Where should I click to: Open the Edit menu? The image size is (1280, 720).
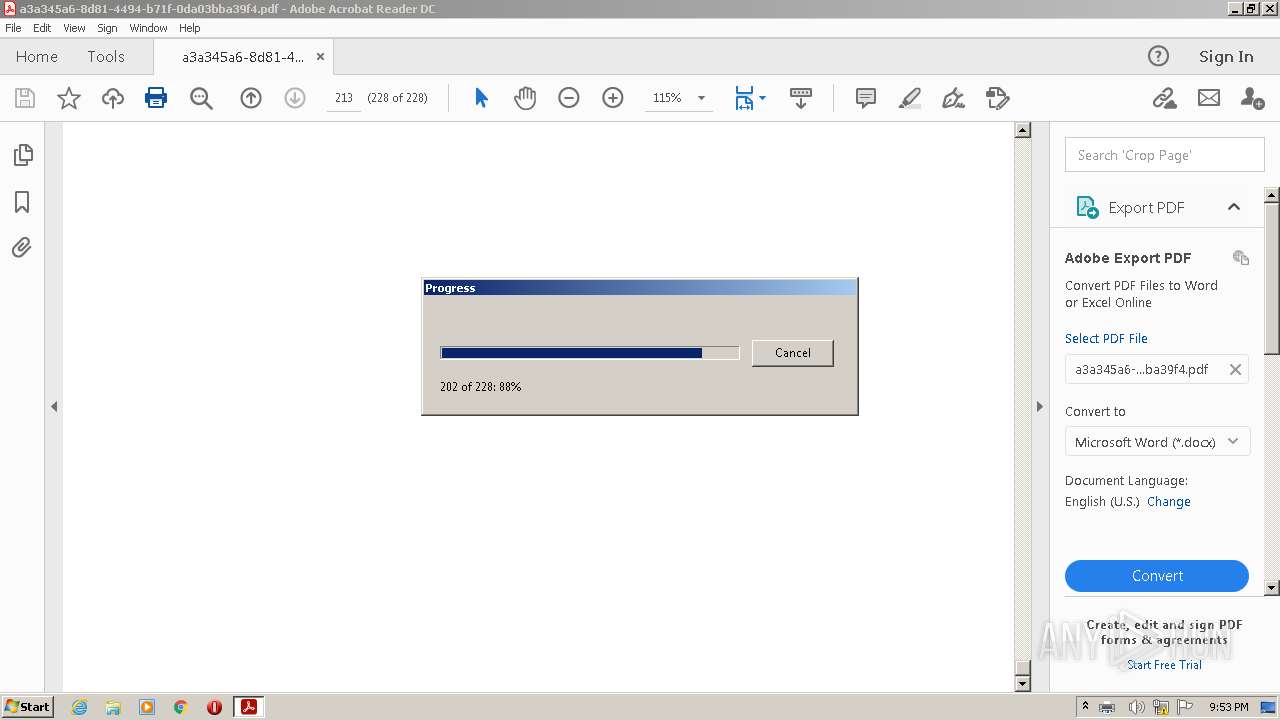coord(42,28)
